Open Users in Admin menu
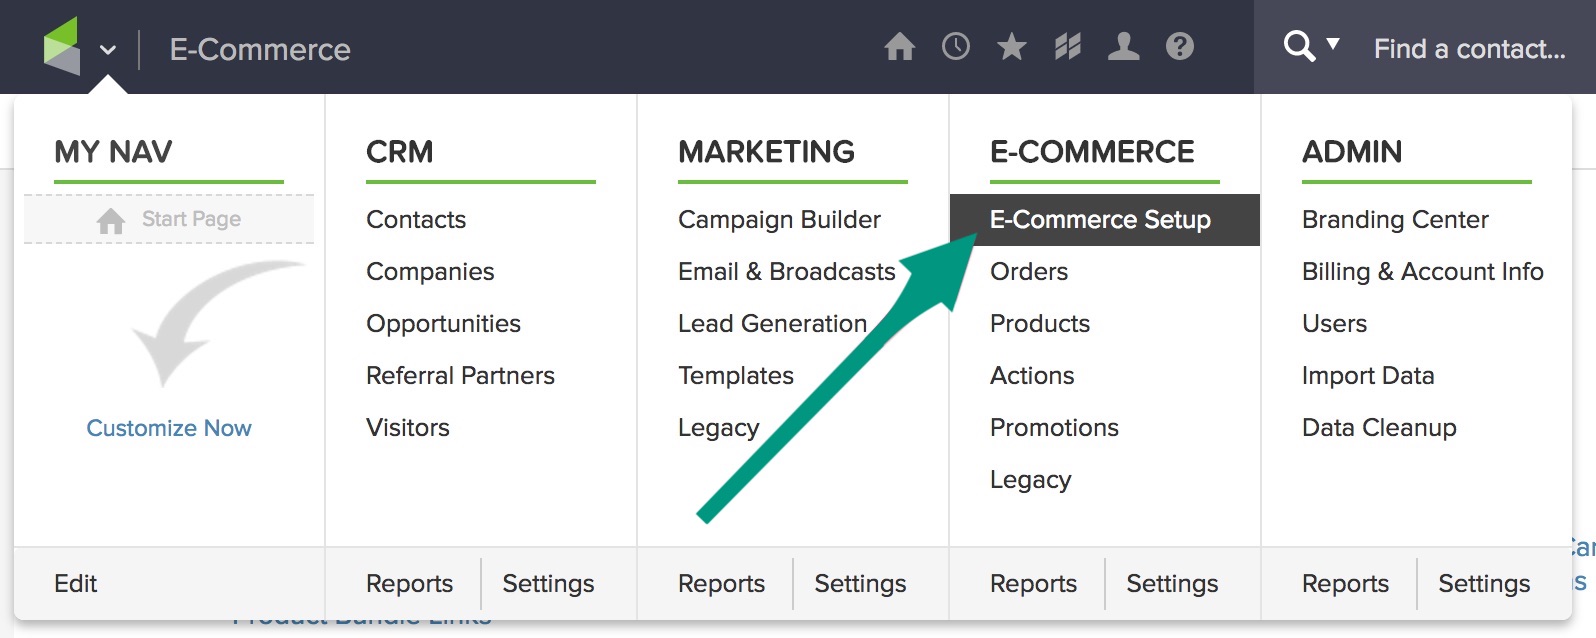 (x=1334, y=323)
